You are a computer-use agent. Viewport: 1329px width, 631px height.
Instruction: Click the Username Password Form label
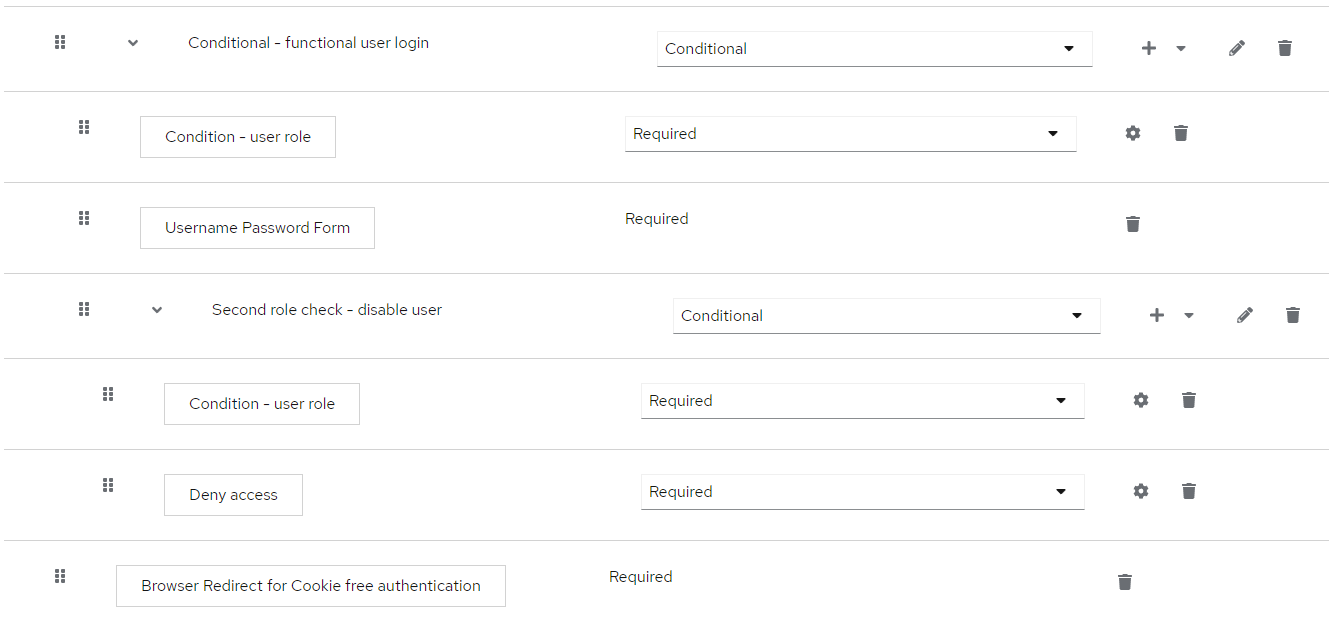point(257,227)
